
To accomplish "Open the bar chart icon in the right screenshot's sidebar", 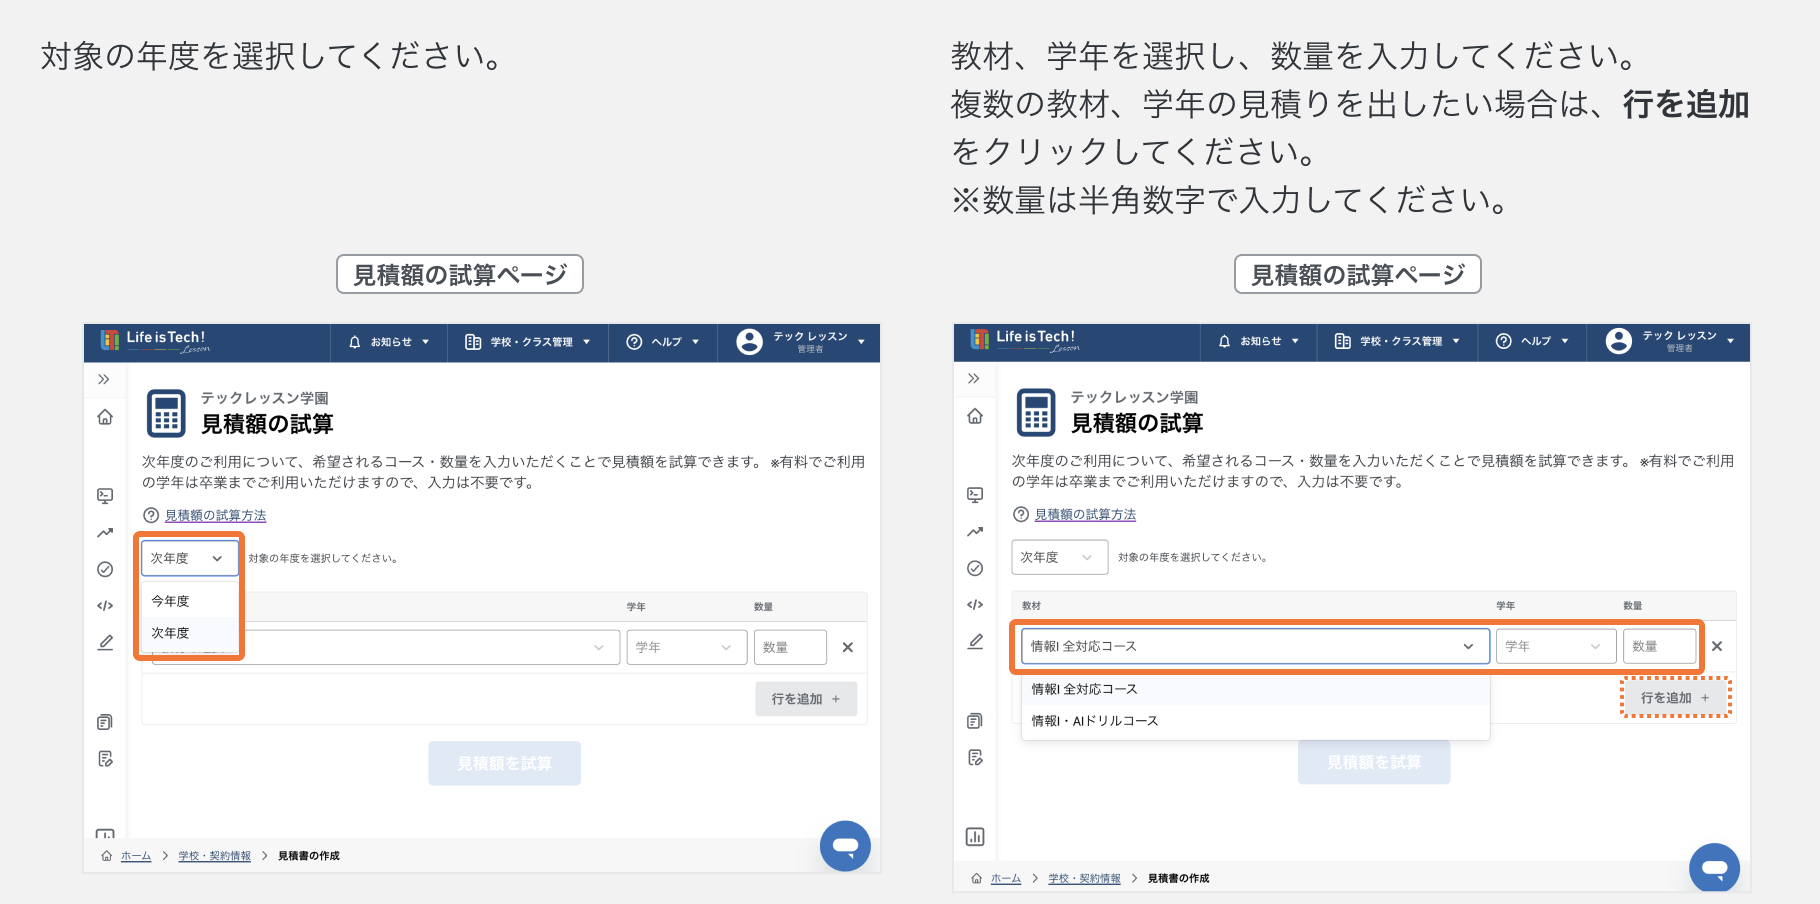I will (975, 837).
